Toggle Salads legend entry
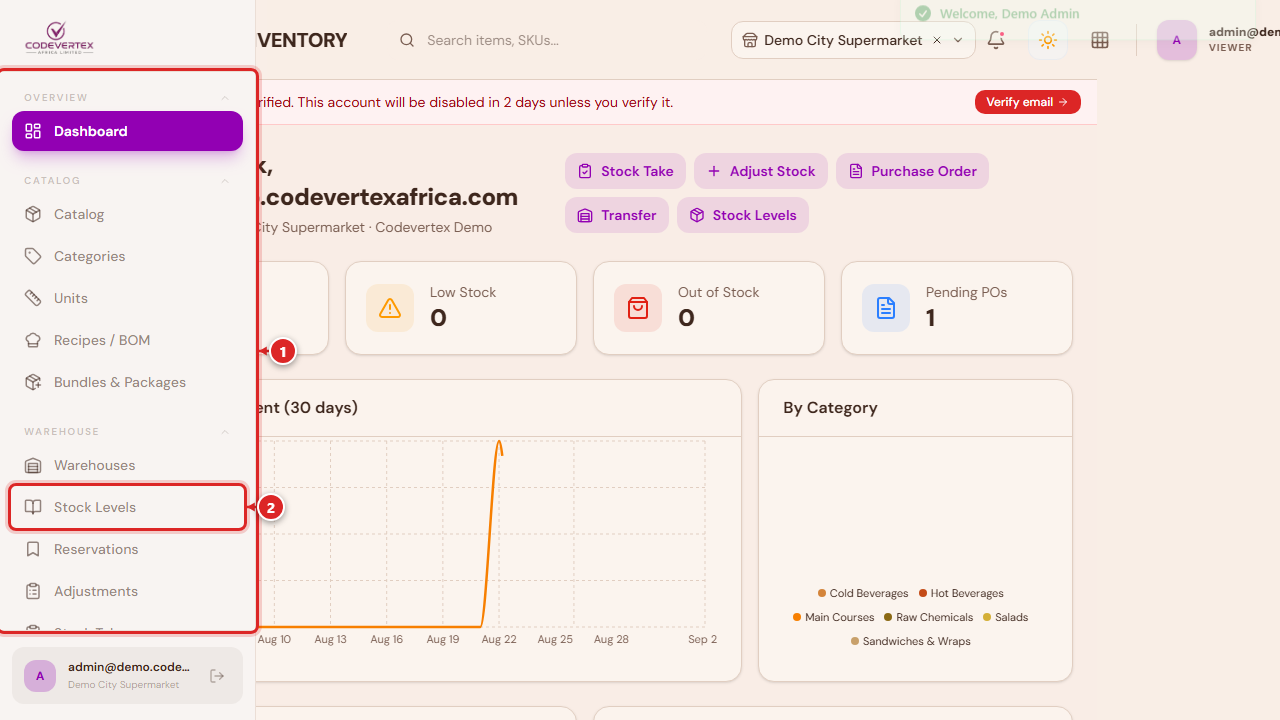 (1006, 617)
